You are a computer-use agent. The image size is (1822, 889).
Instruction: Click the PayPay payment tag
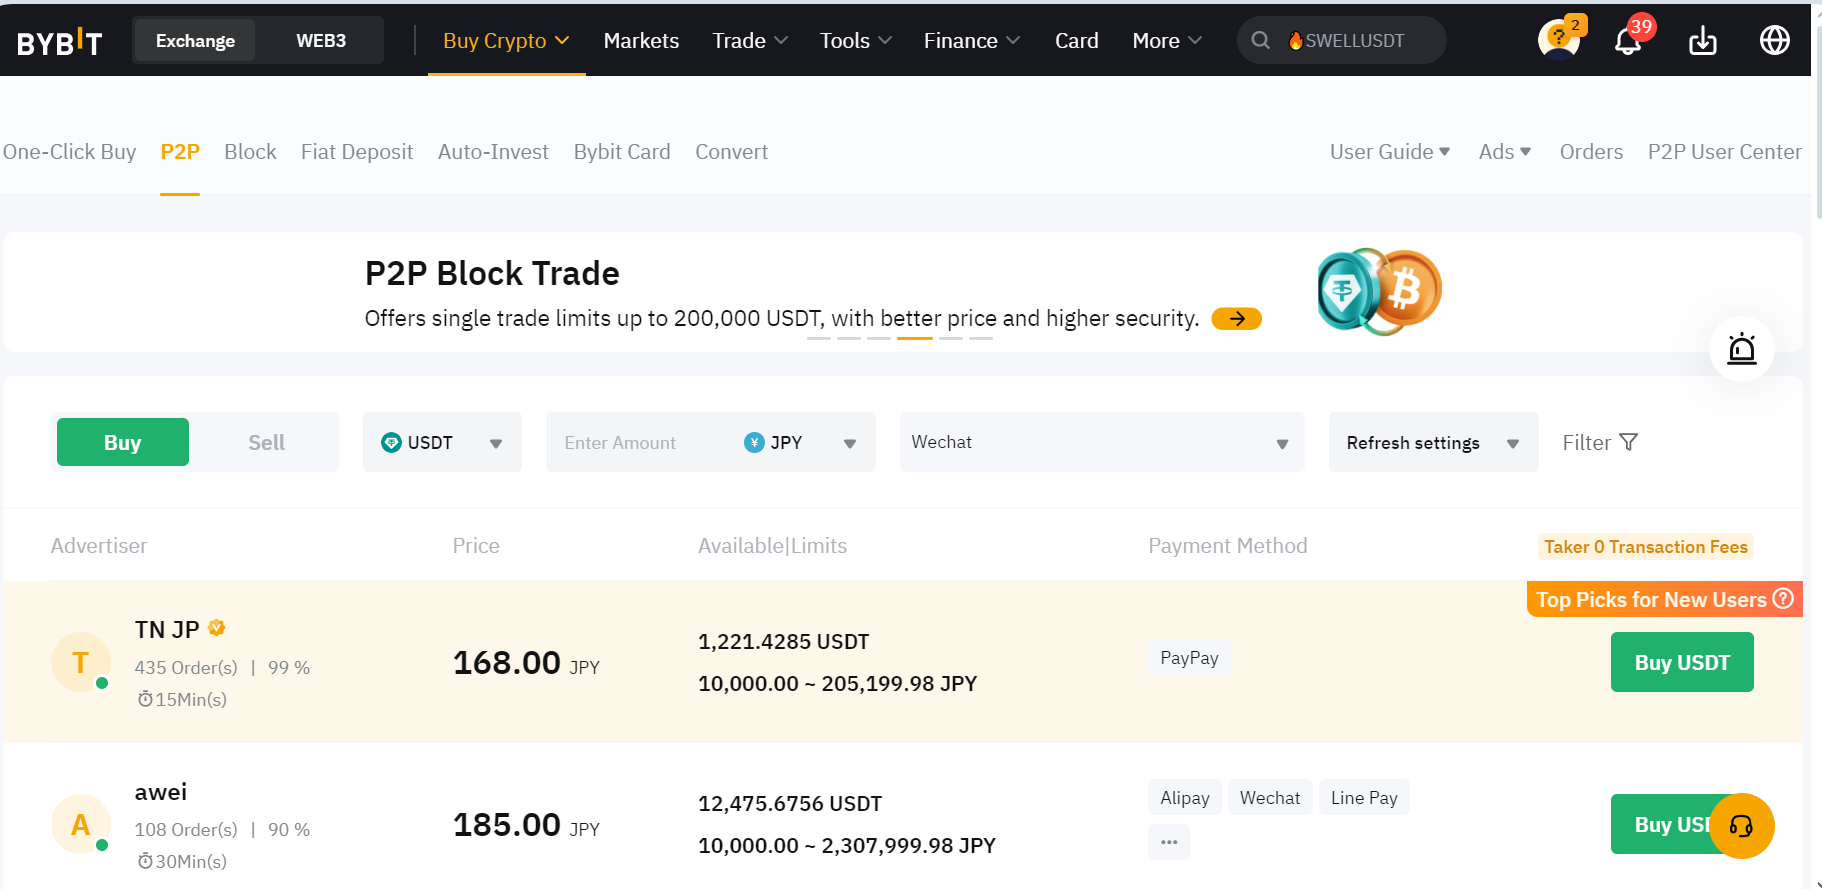click(x=1189, y=658)
